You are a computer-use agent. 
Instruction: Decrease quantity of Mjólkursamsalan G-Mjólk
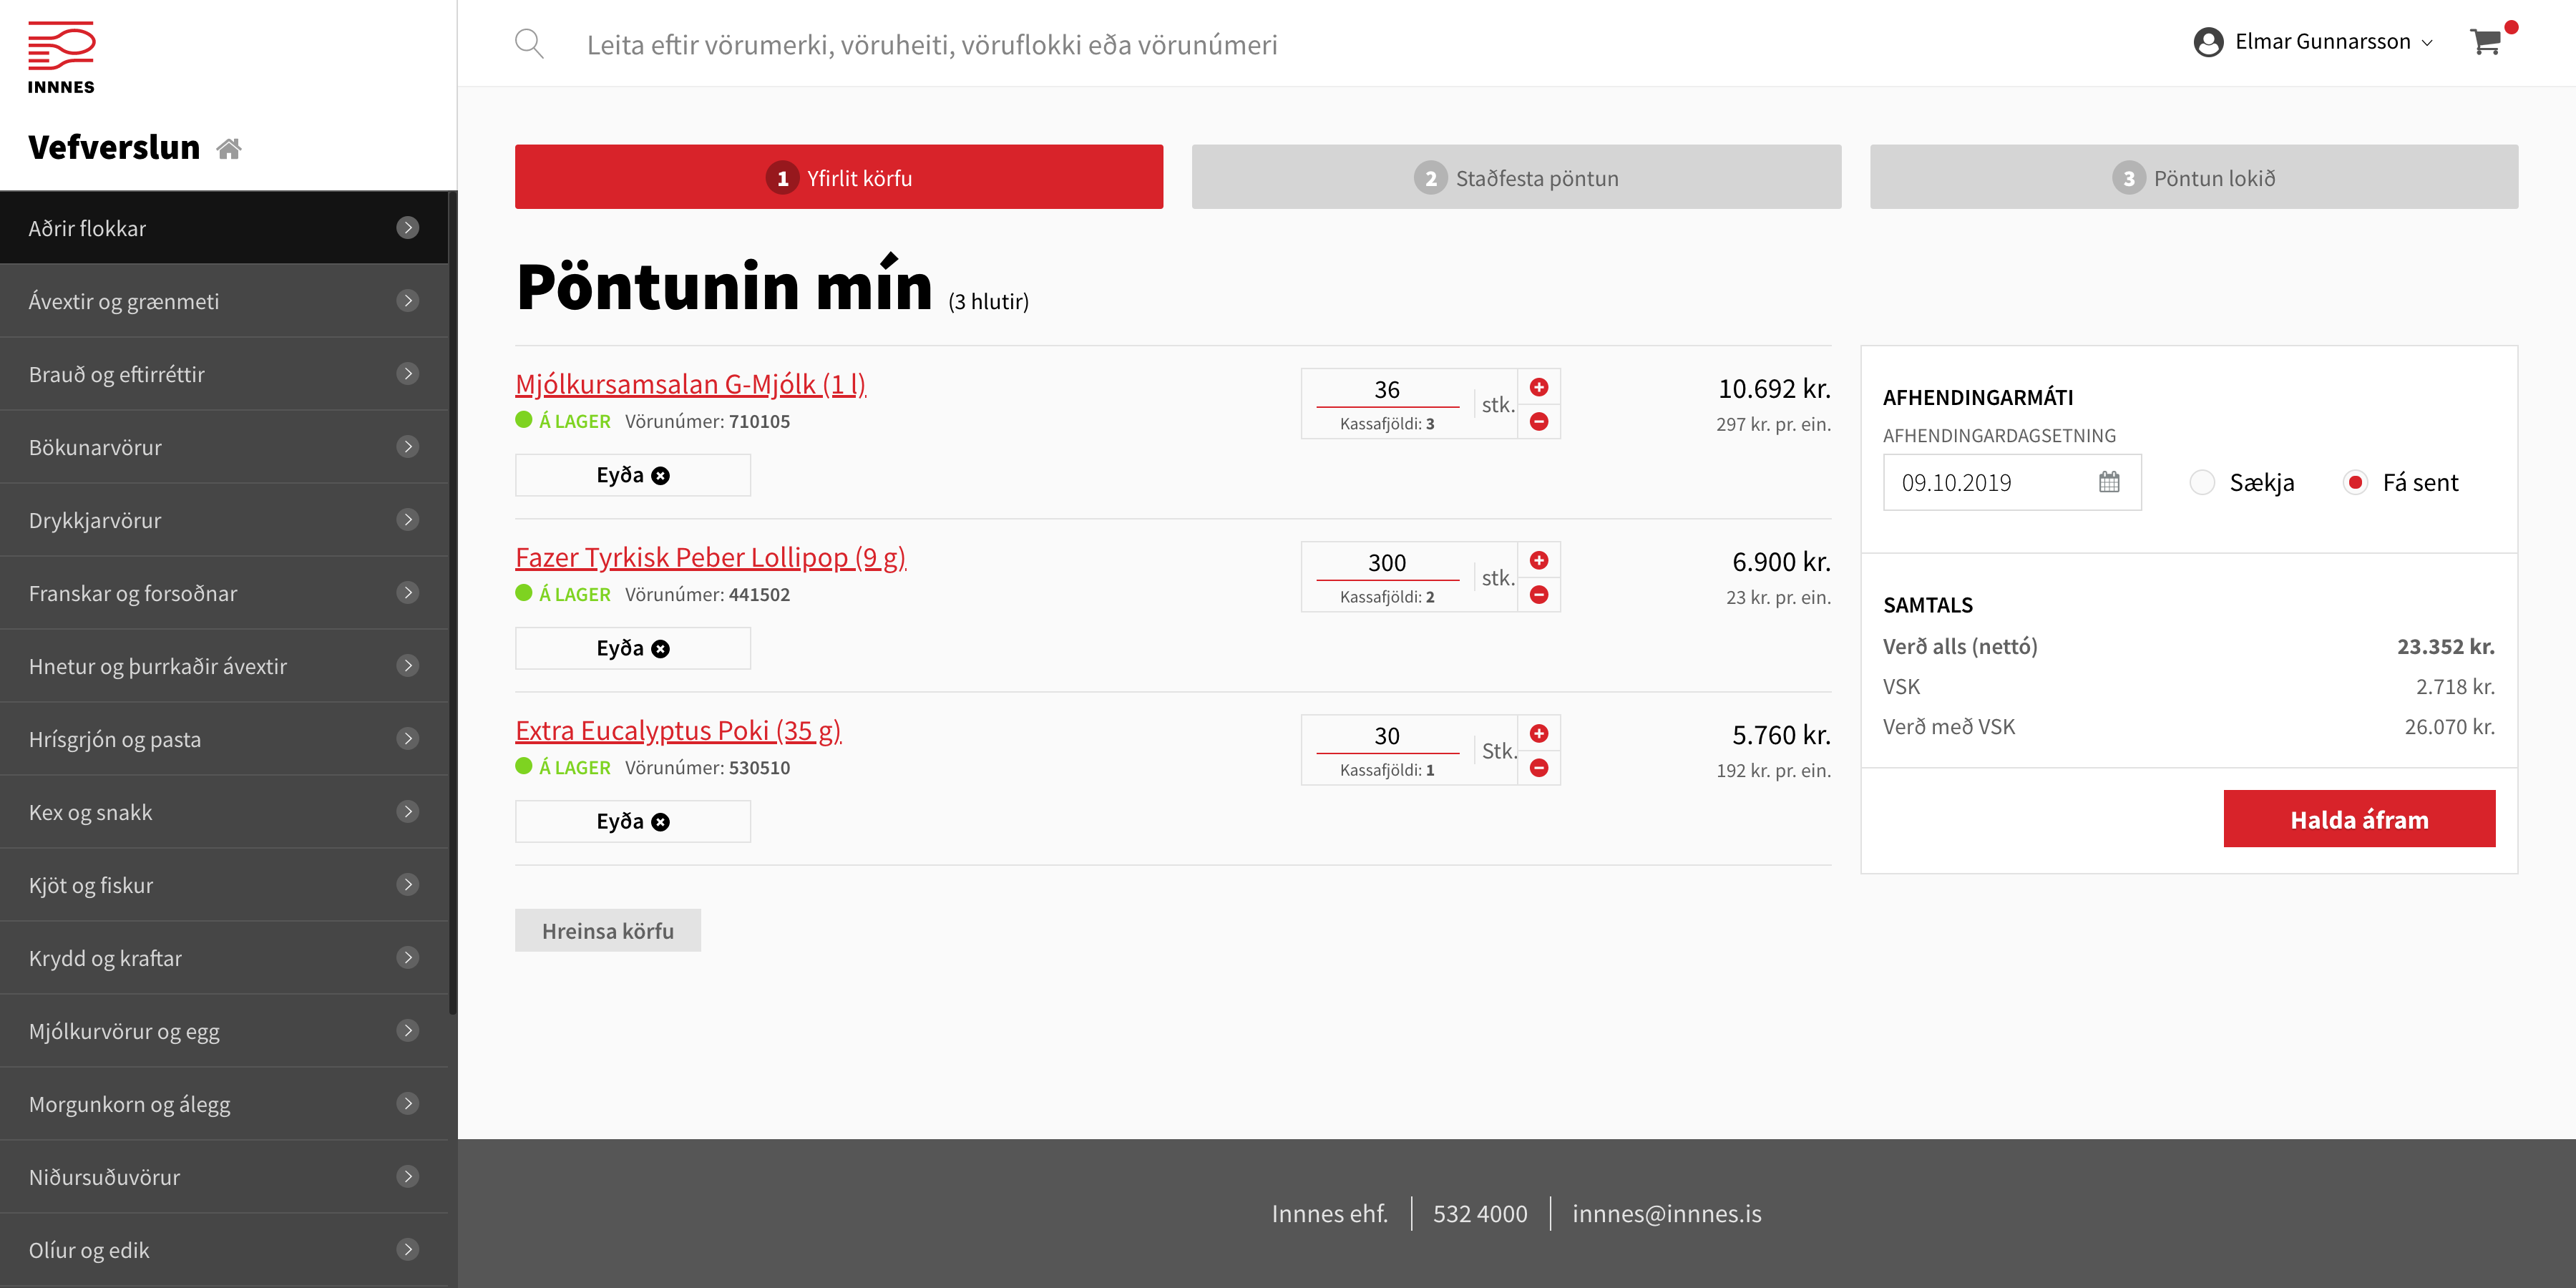click(1539, 422)
